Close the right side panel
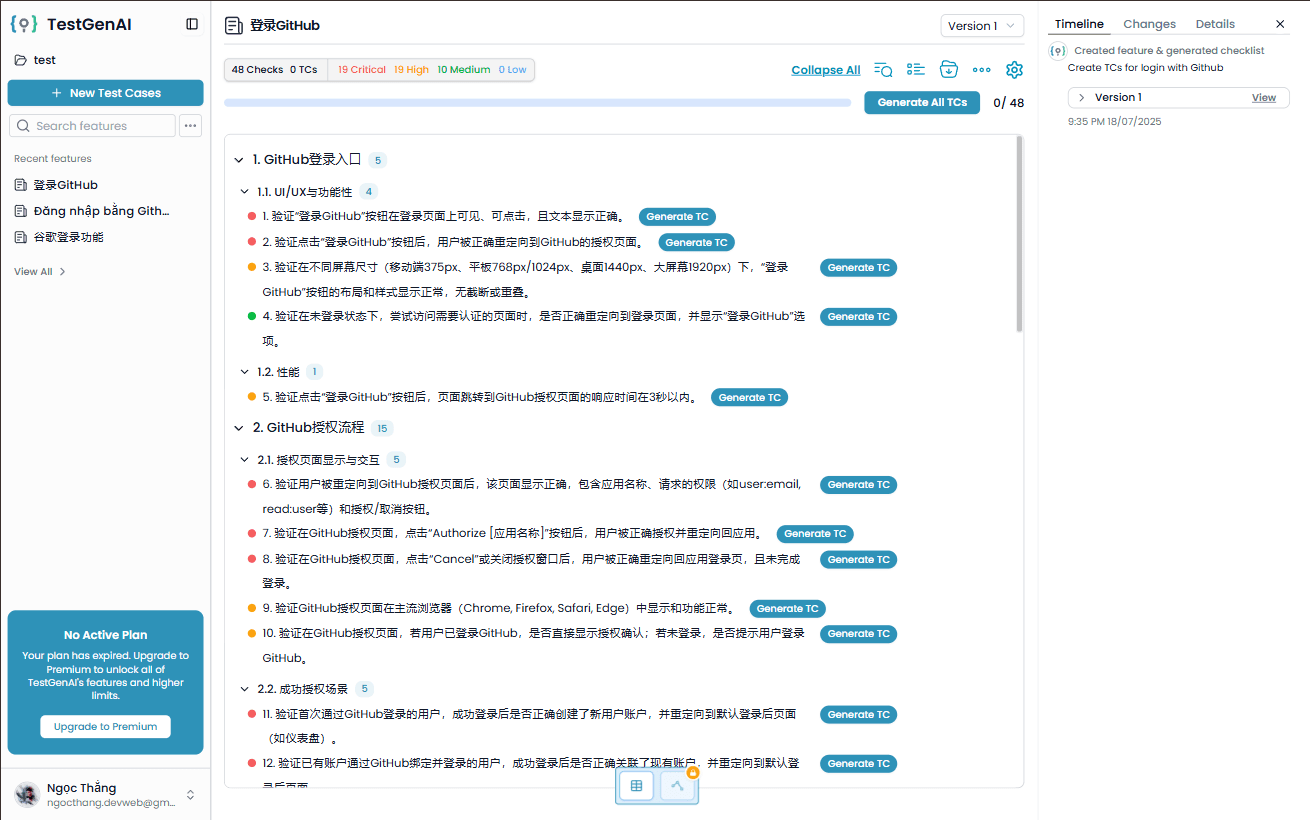 tap(1280, 24)
